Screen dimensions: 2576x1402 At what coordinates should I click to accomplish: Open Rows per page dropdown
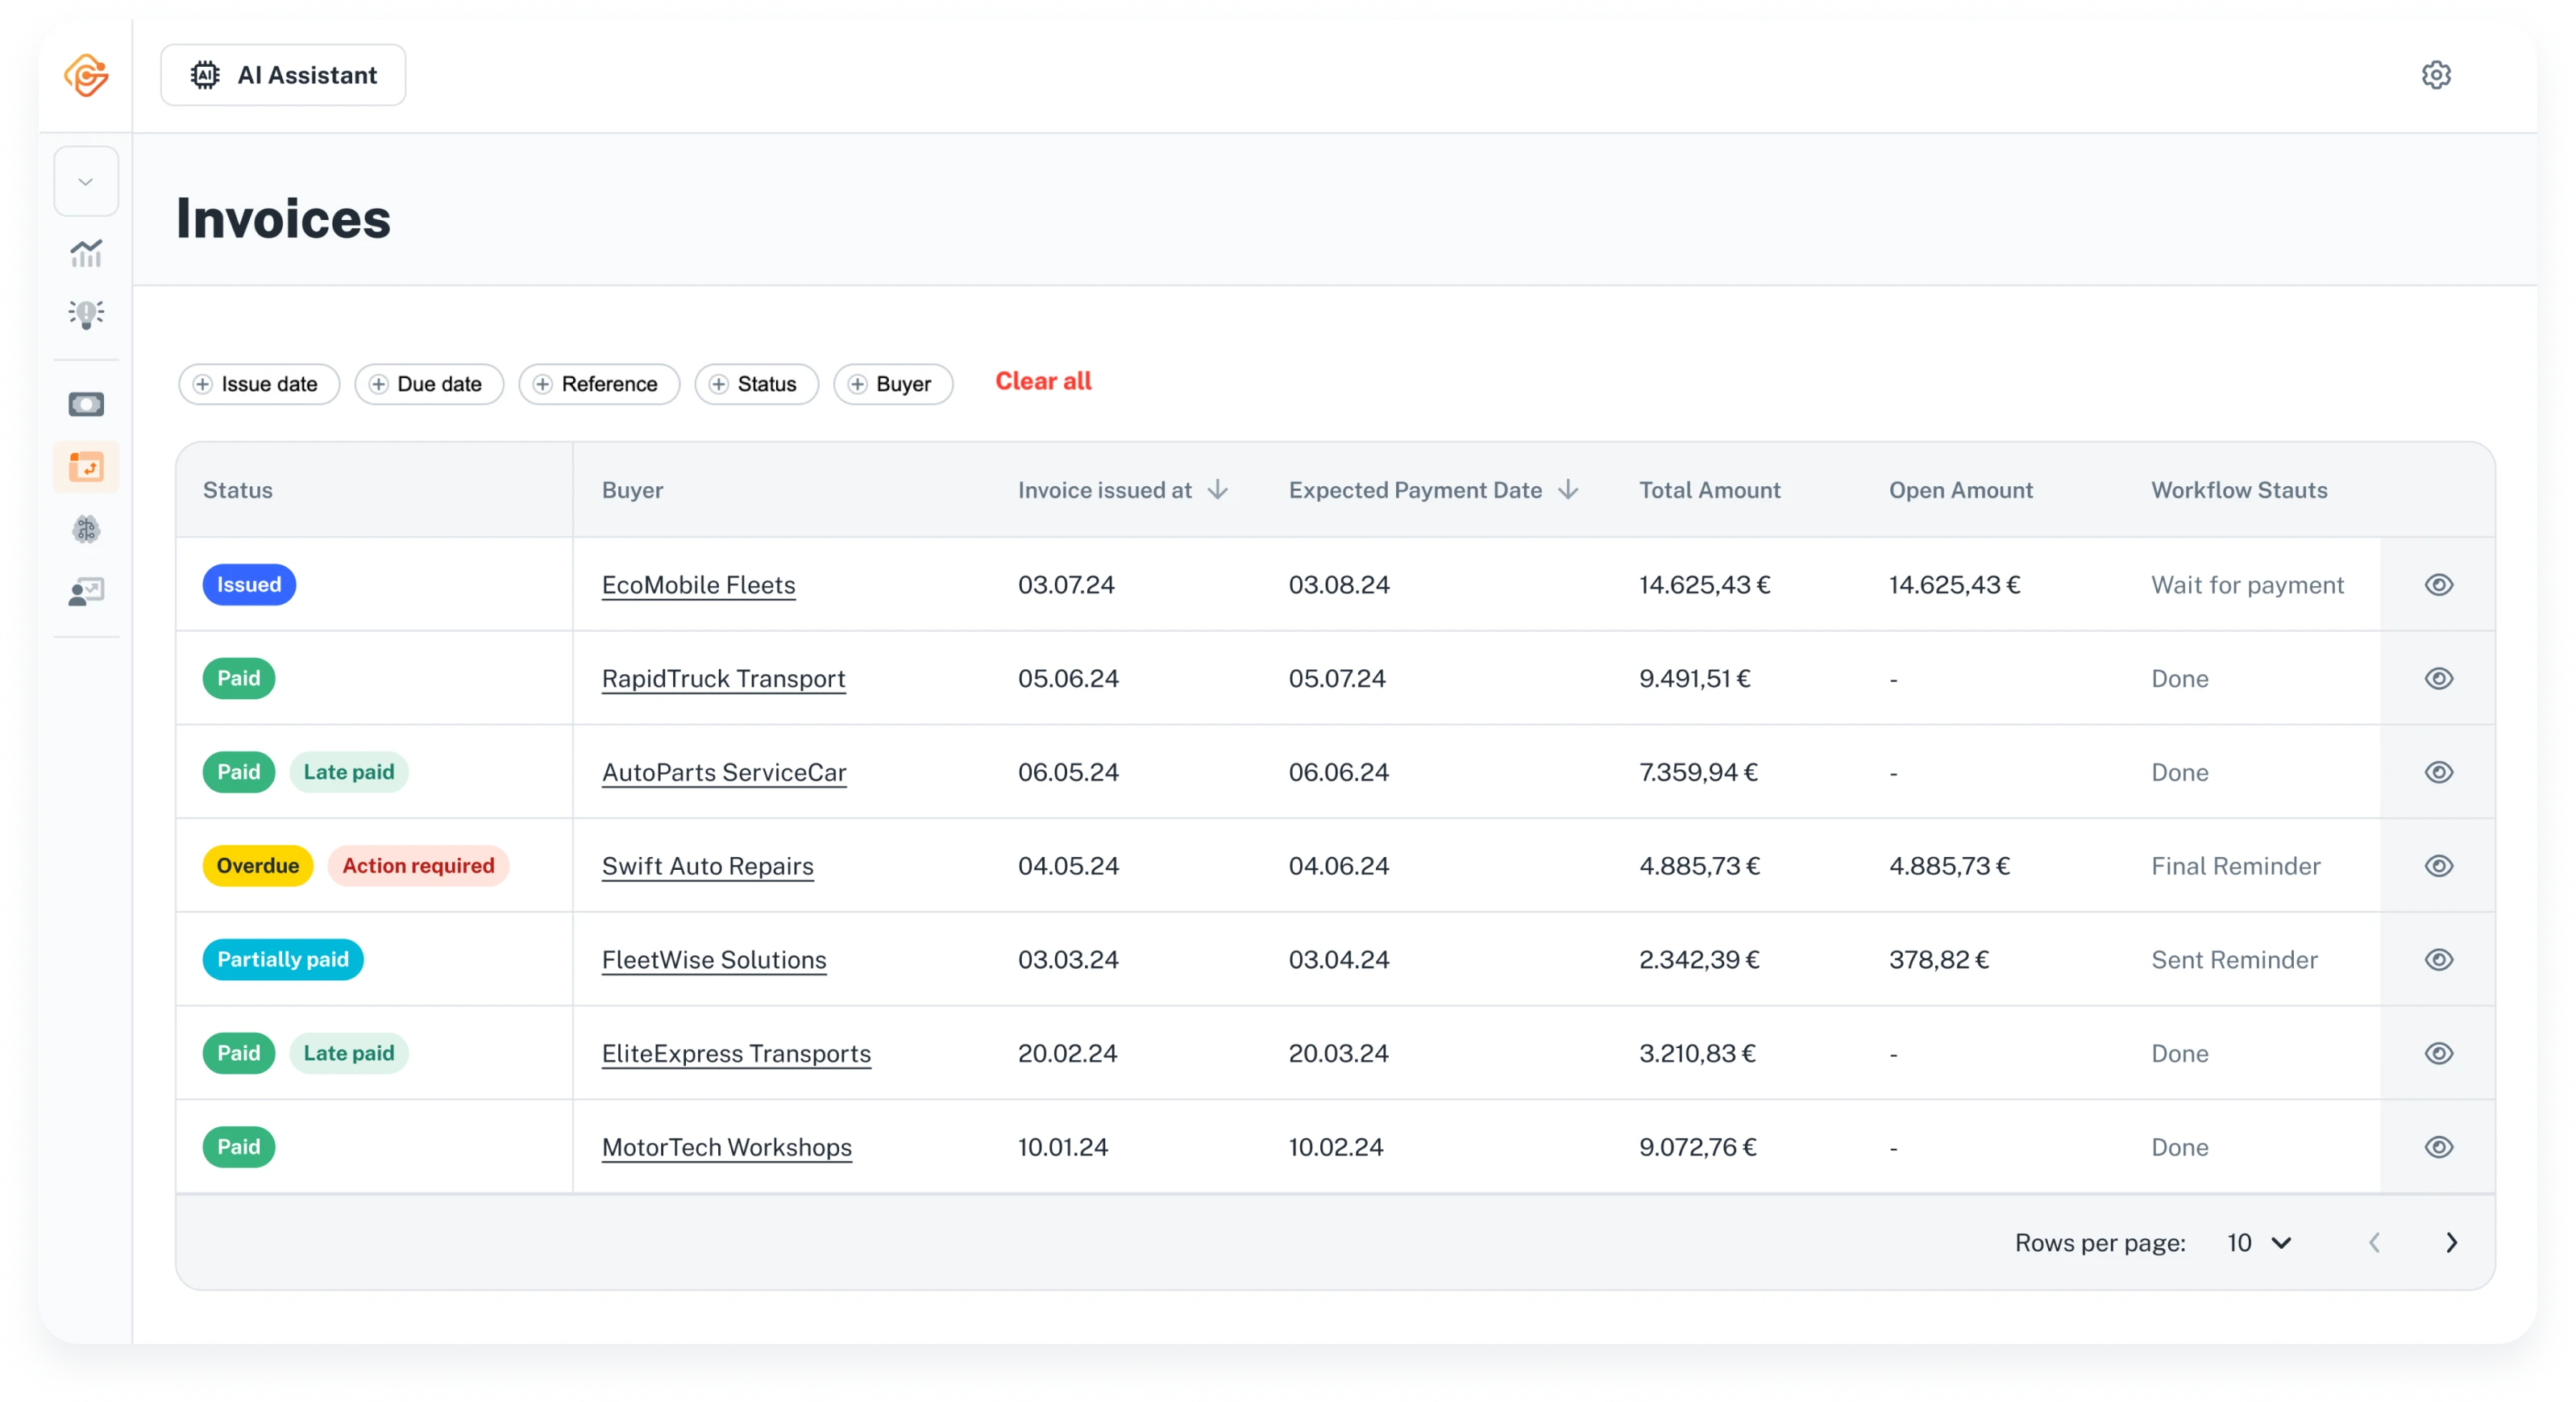[x=2259, y=1243]
